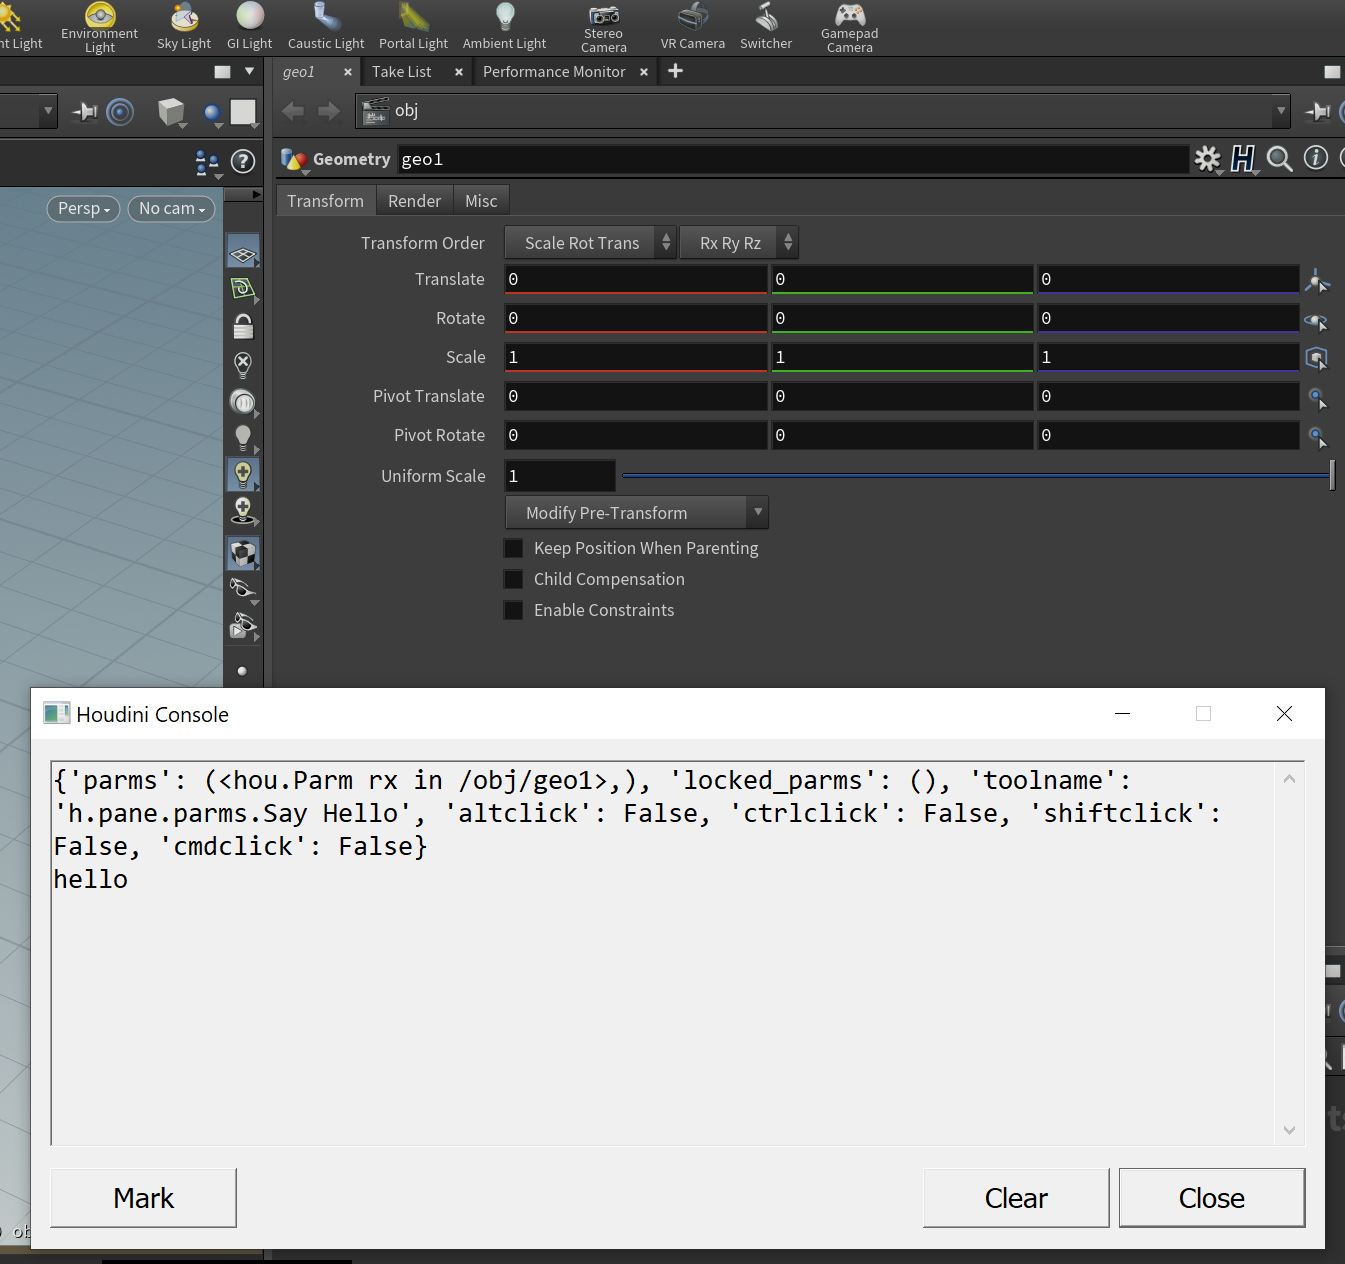Click the Pivot Translate X input field

[x=636, y=396]
